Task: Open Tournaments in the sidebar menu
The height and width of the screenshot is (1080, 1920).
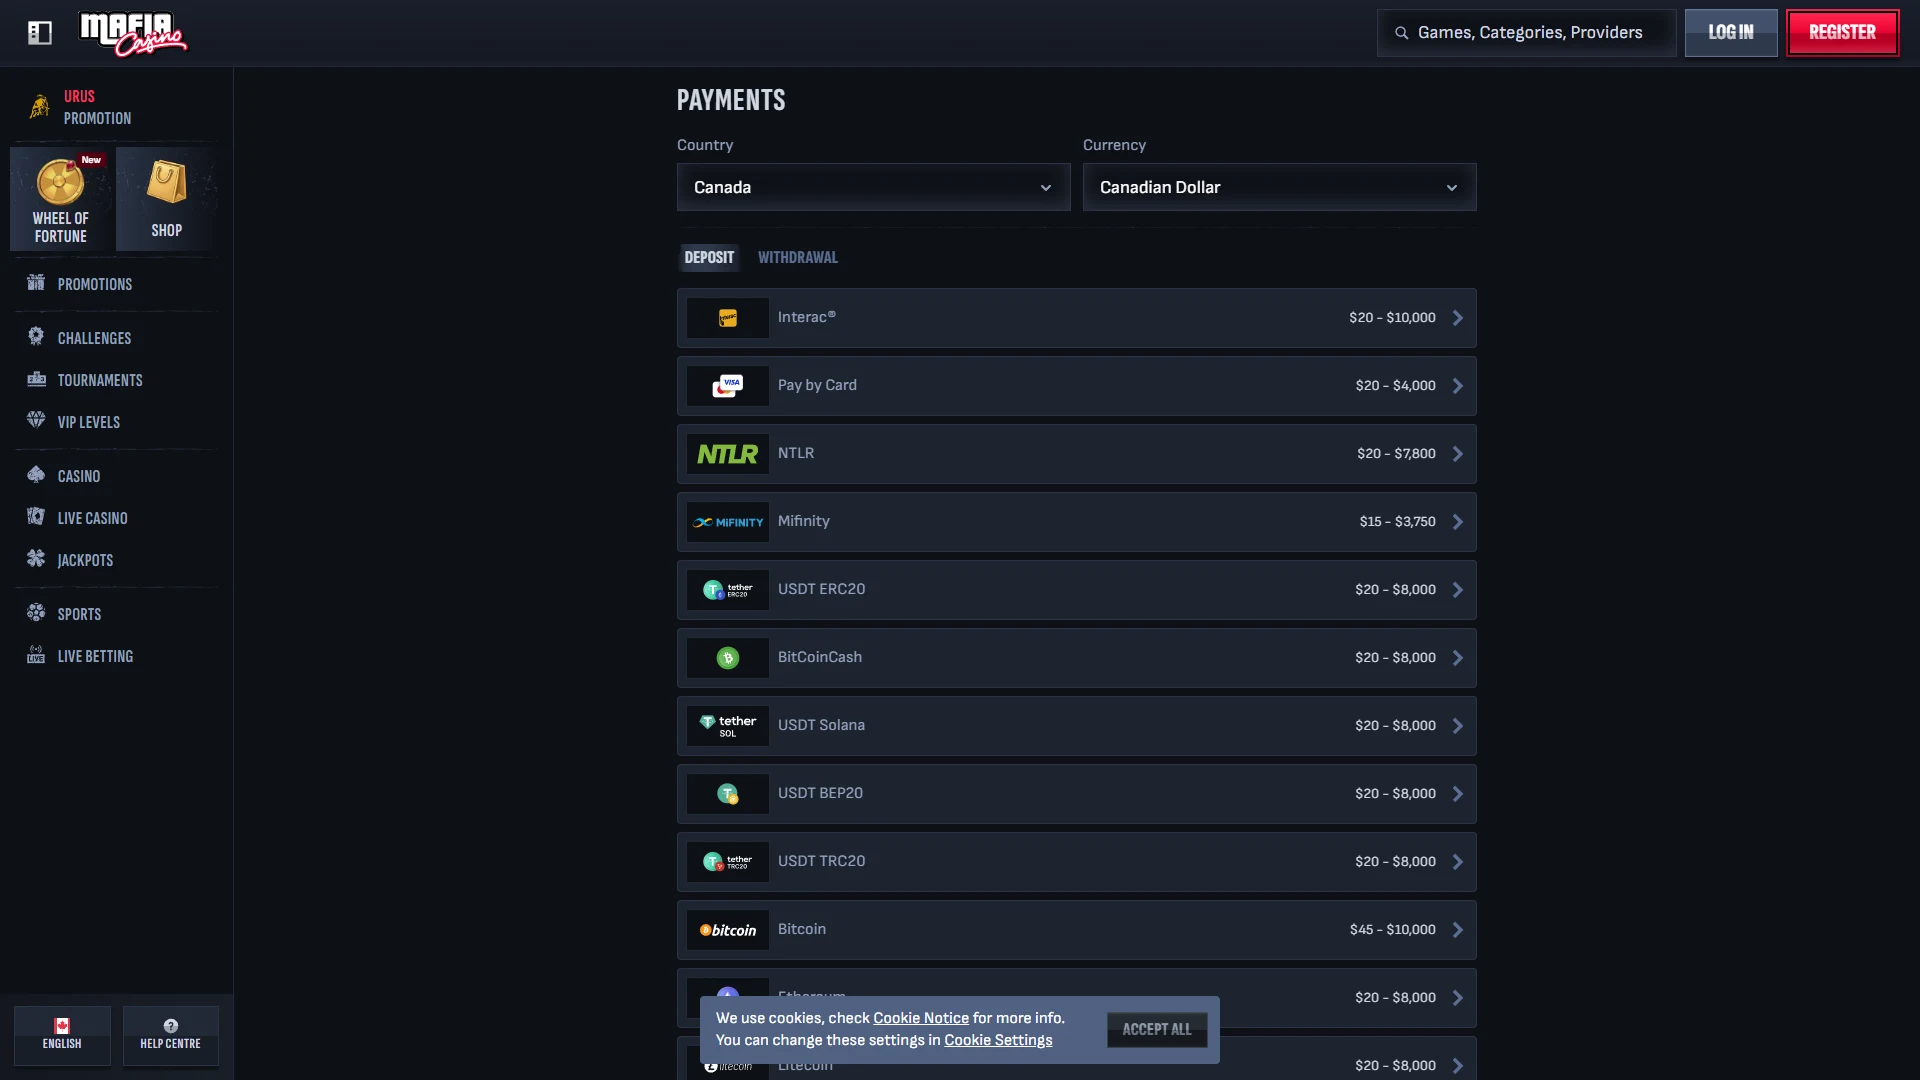Action: coord(100,380)
